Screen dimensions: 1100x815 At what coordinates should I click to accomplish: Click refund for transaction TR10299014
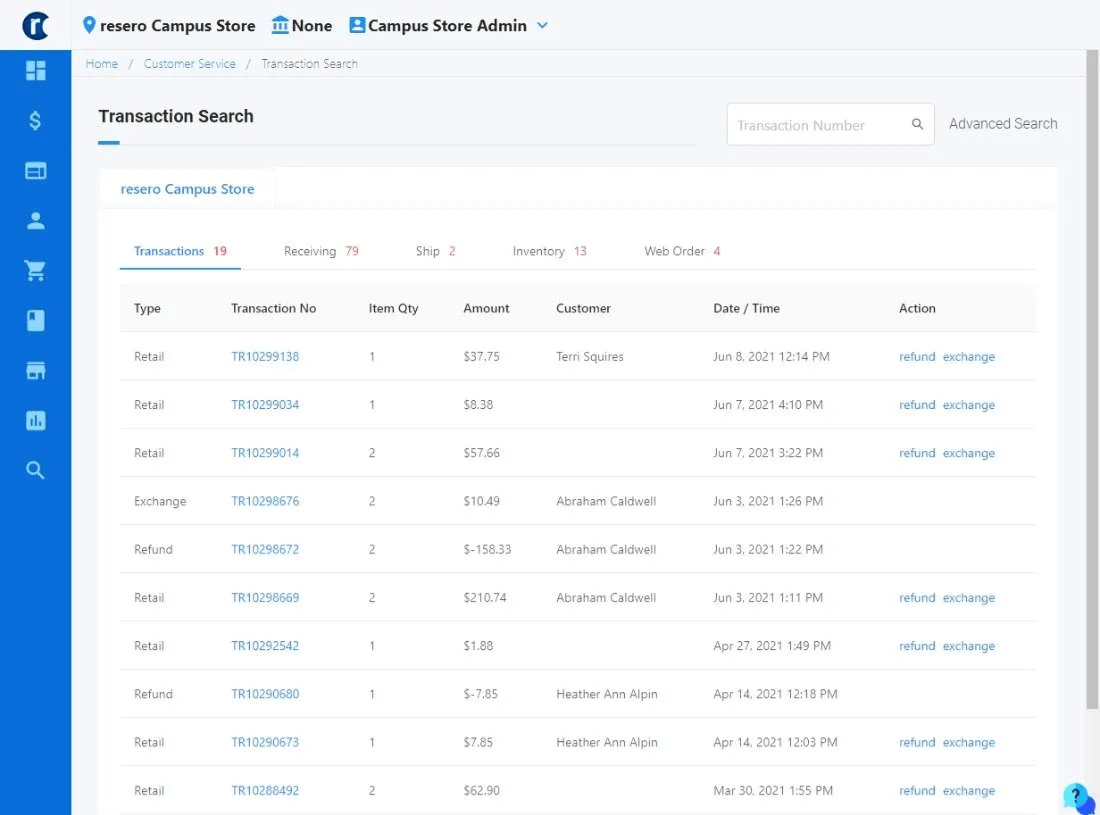pyautogui.click(x=917, y=453)
